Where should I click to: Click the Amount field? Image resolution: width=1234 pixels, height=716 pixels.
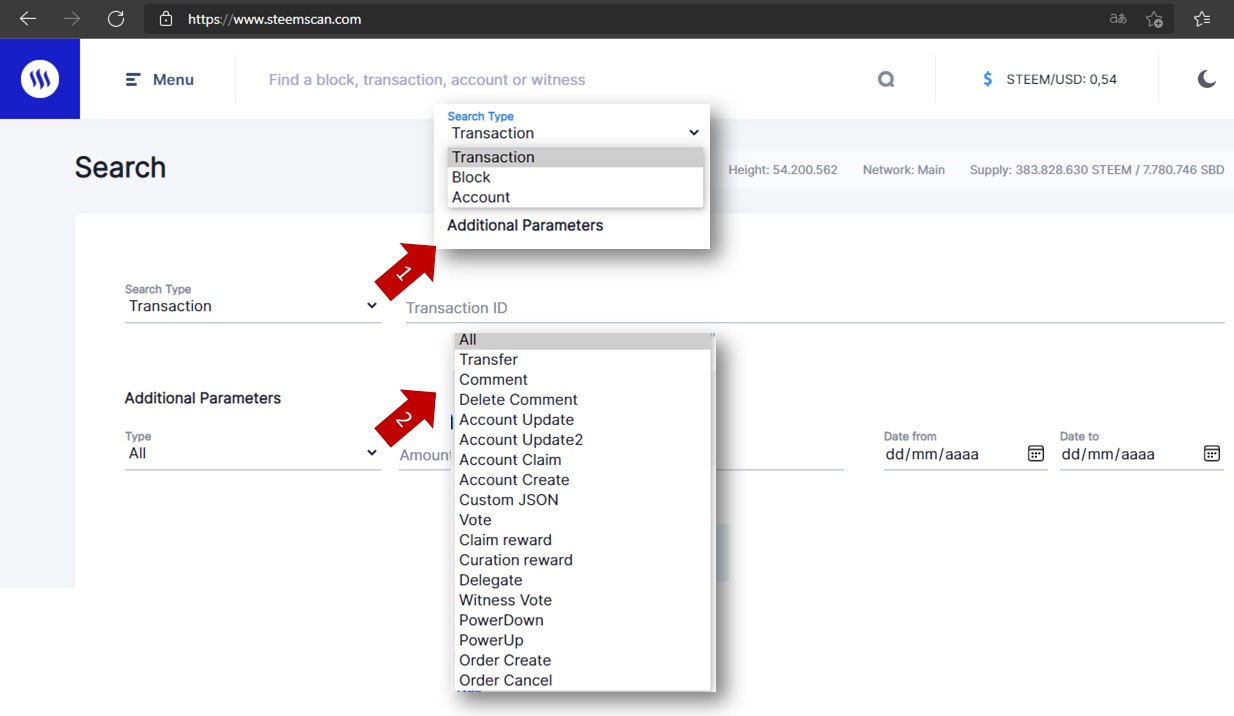tap(426, 455)
